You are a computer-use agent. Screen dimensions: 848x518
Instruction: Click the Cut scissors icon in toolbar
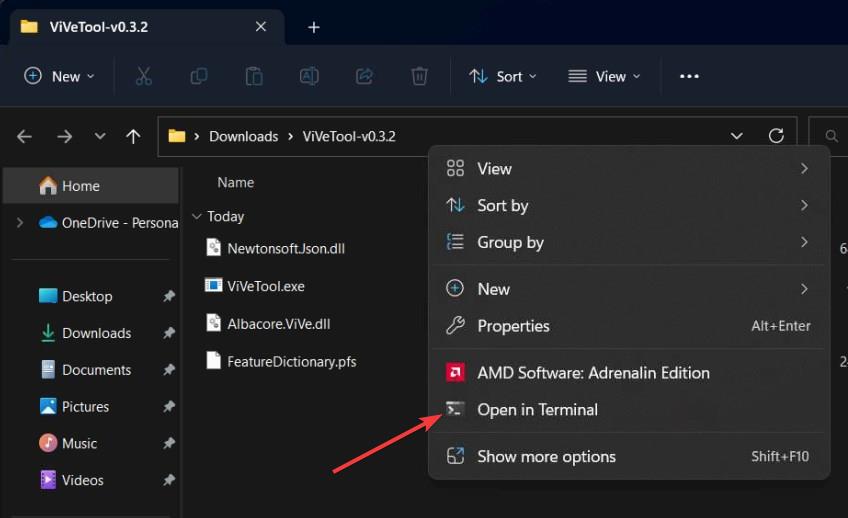pos(143,76)
